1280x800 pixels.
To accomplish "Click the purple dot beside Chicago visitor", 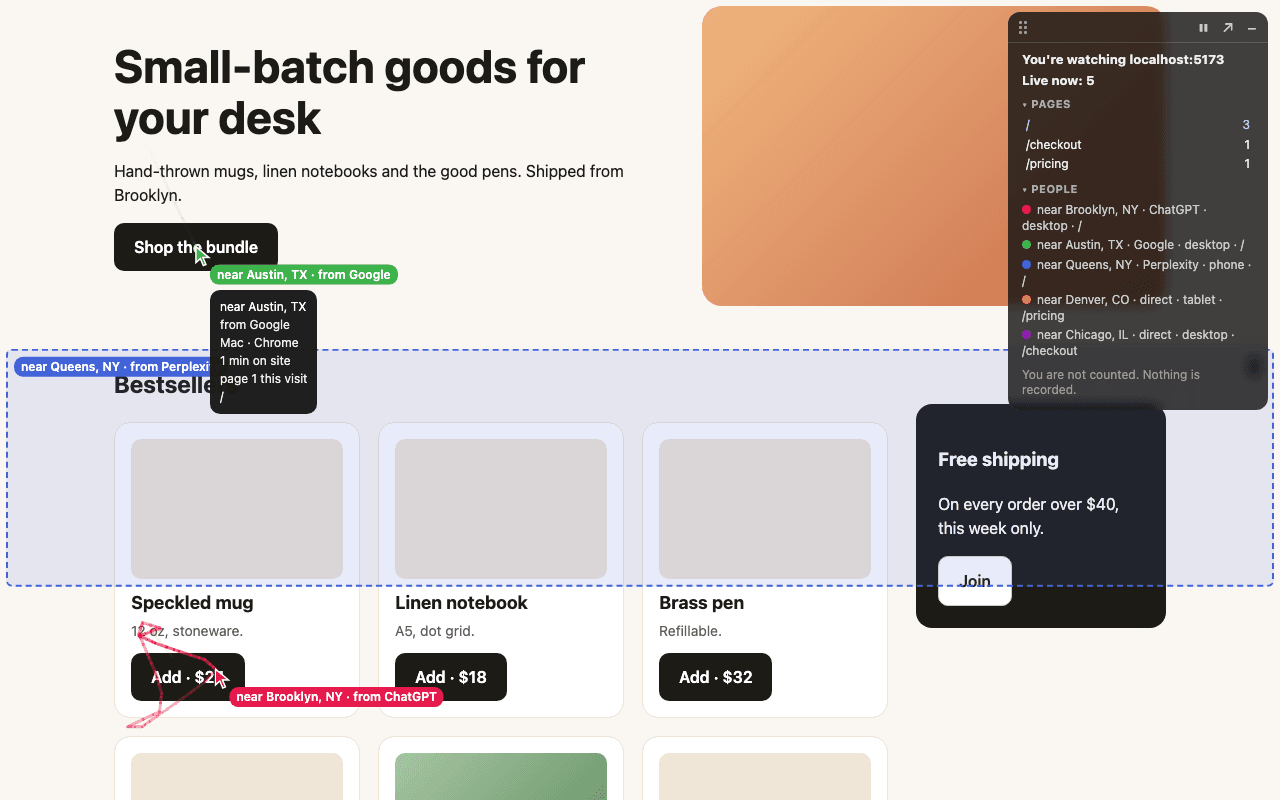I will pos(1026,335).
